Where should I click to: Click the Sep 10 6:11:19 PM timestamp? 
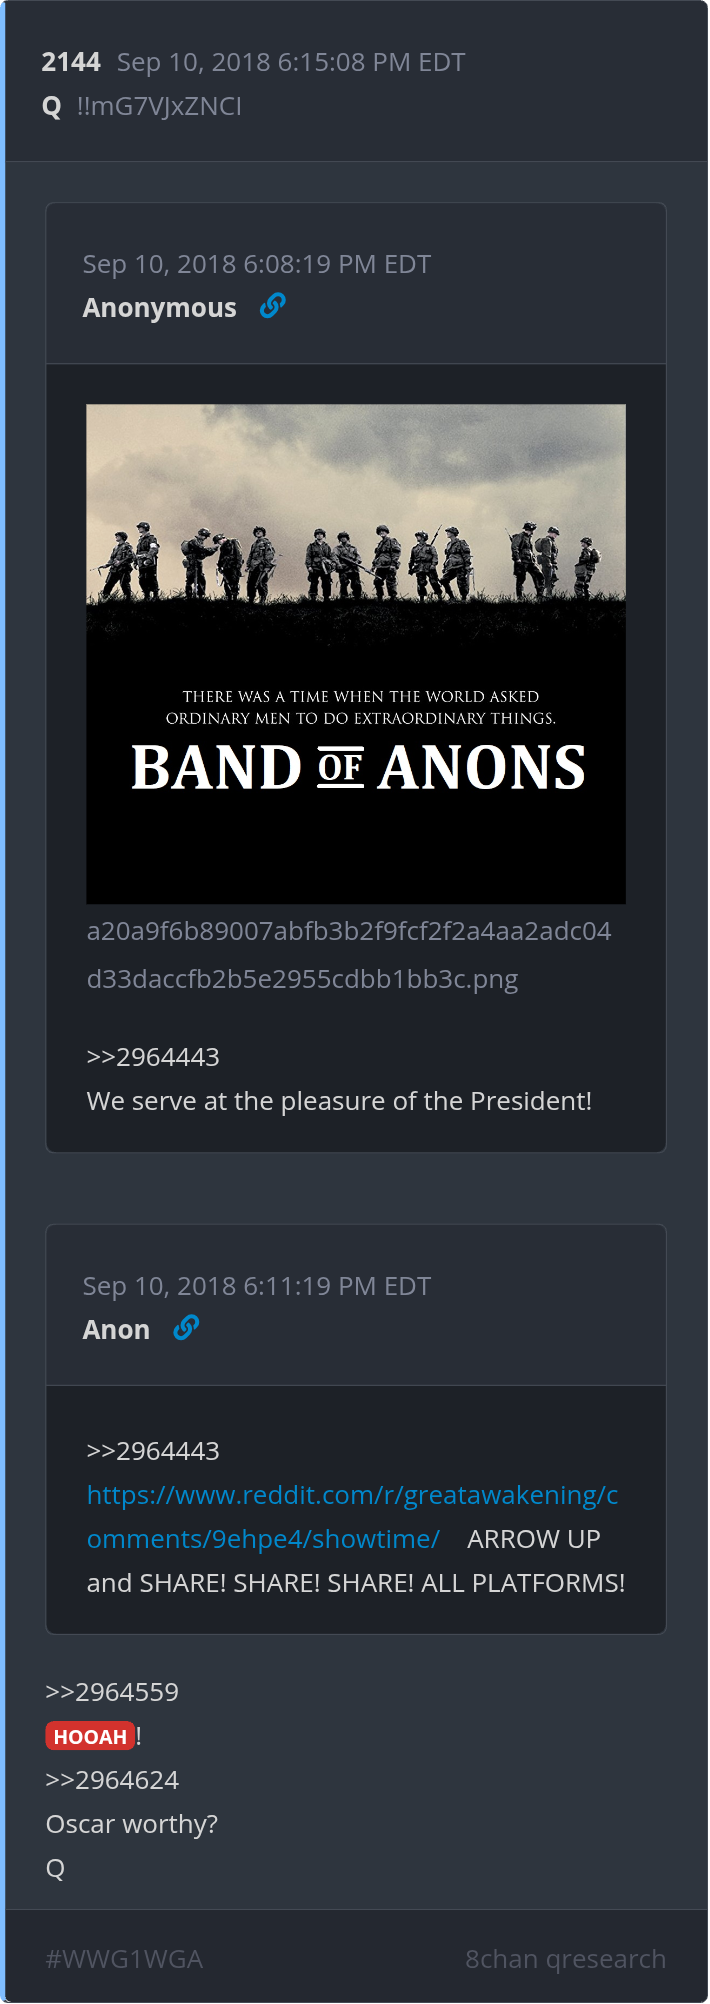257,1286
